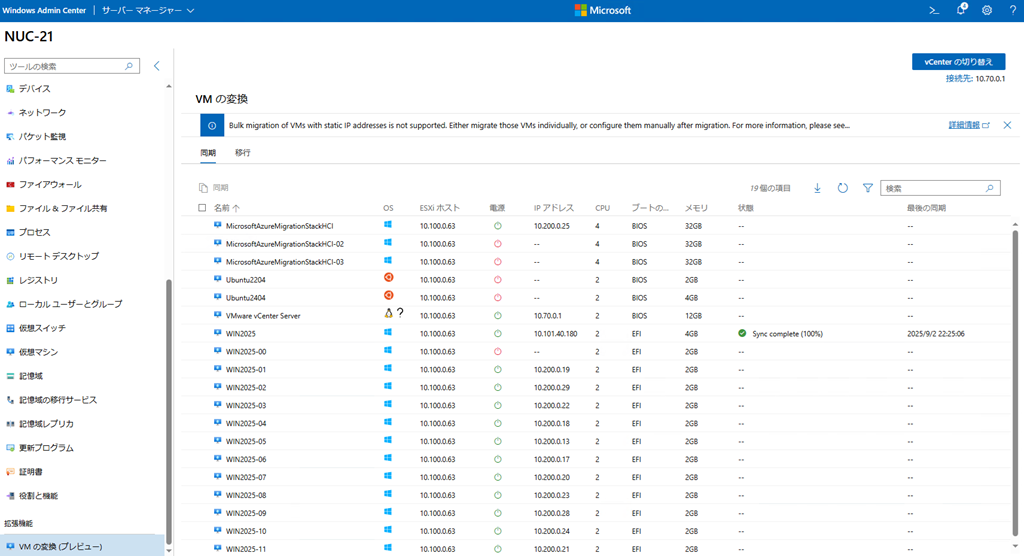1024x556 pixels.
Task: Switch to the 移行 tab
Action: (x=243, y=153)
